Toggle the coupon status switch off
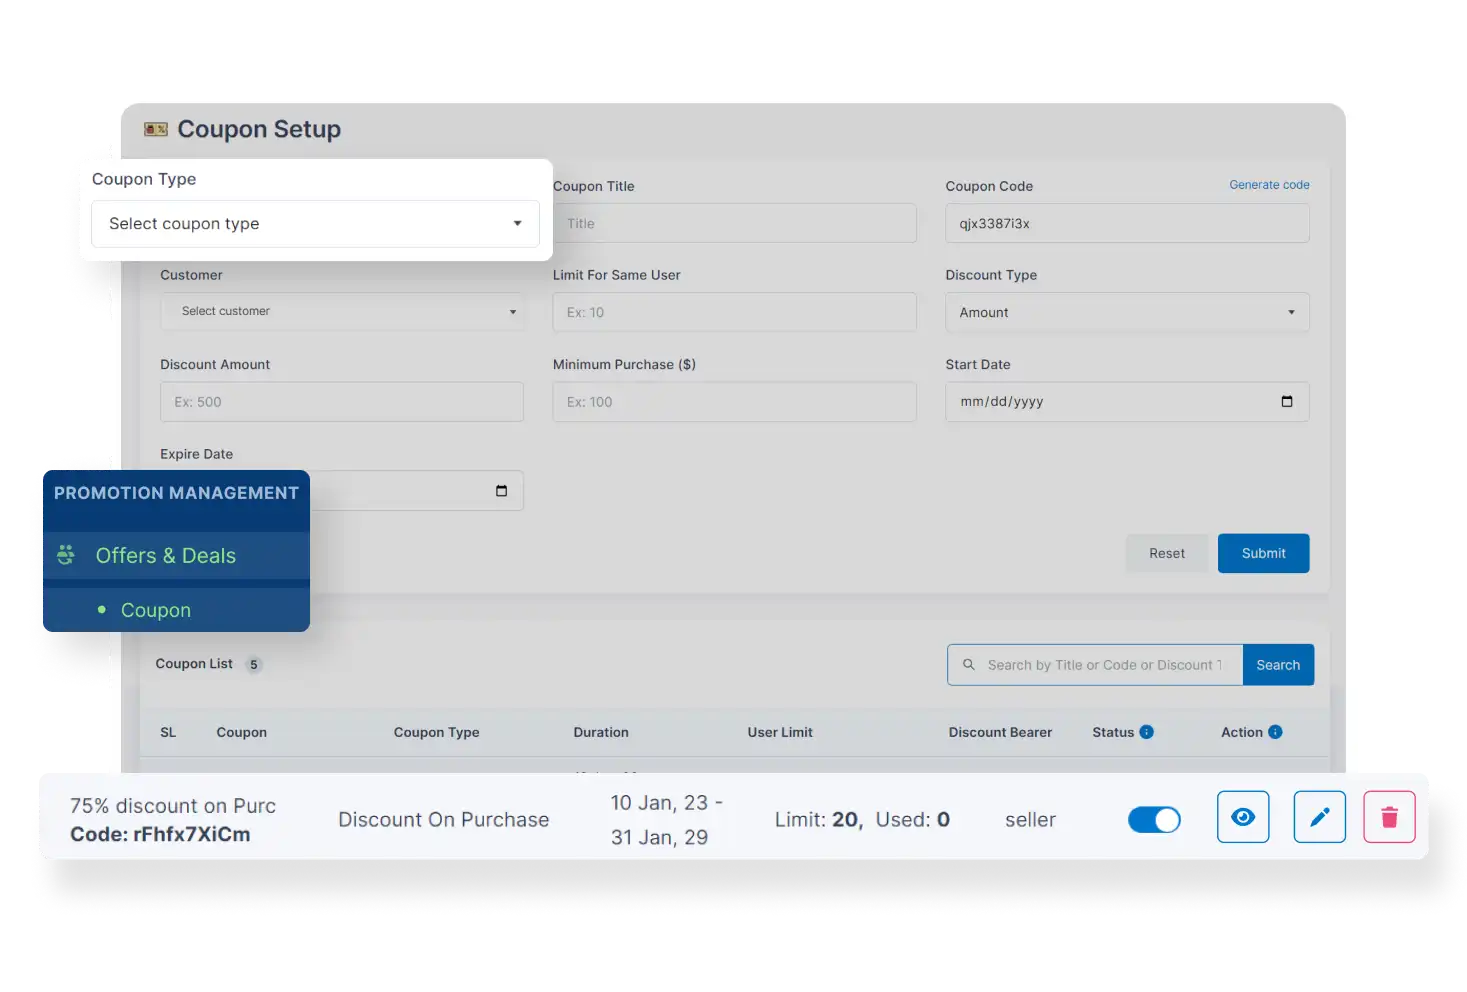Screen dimensions: 1467x992 [x=1154, y=819]
